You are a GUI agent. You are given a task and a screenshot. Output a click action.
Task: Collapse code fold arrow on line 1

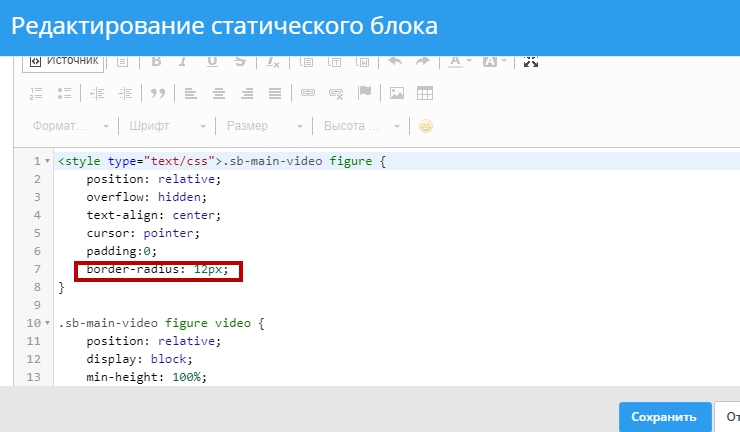click(47, 161)
